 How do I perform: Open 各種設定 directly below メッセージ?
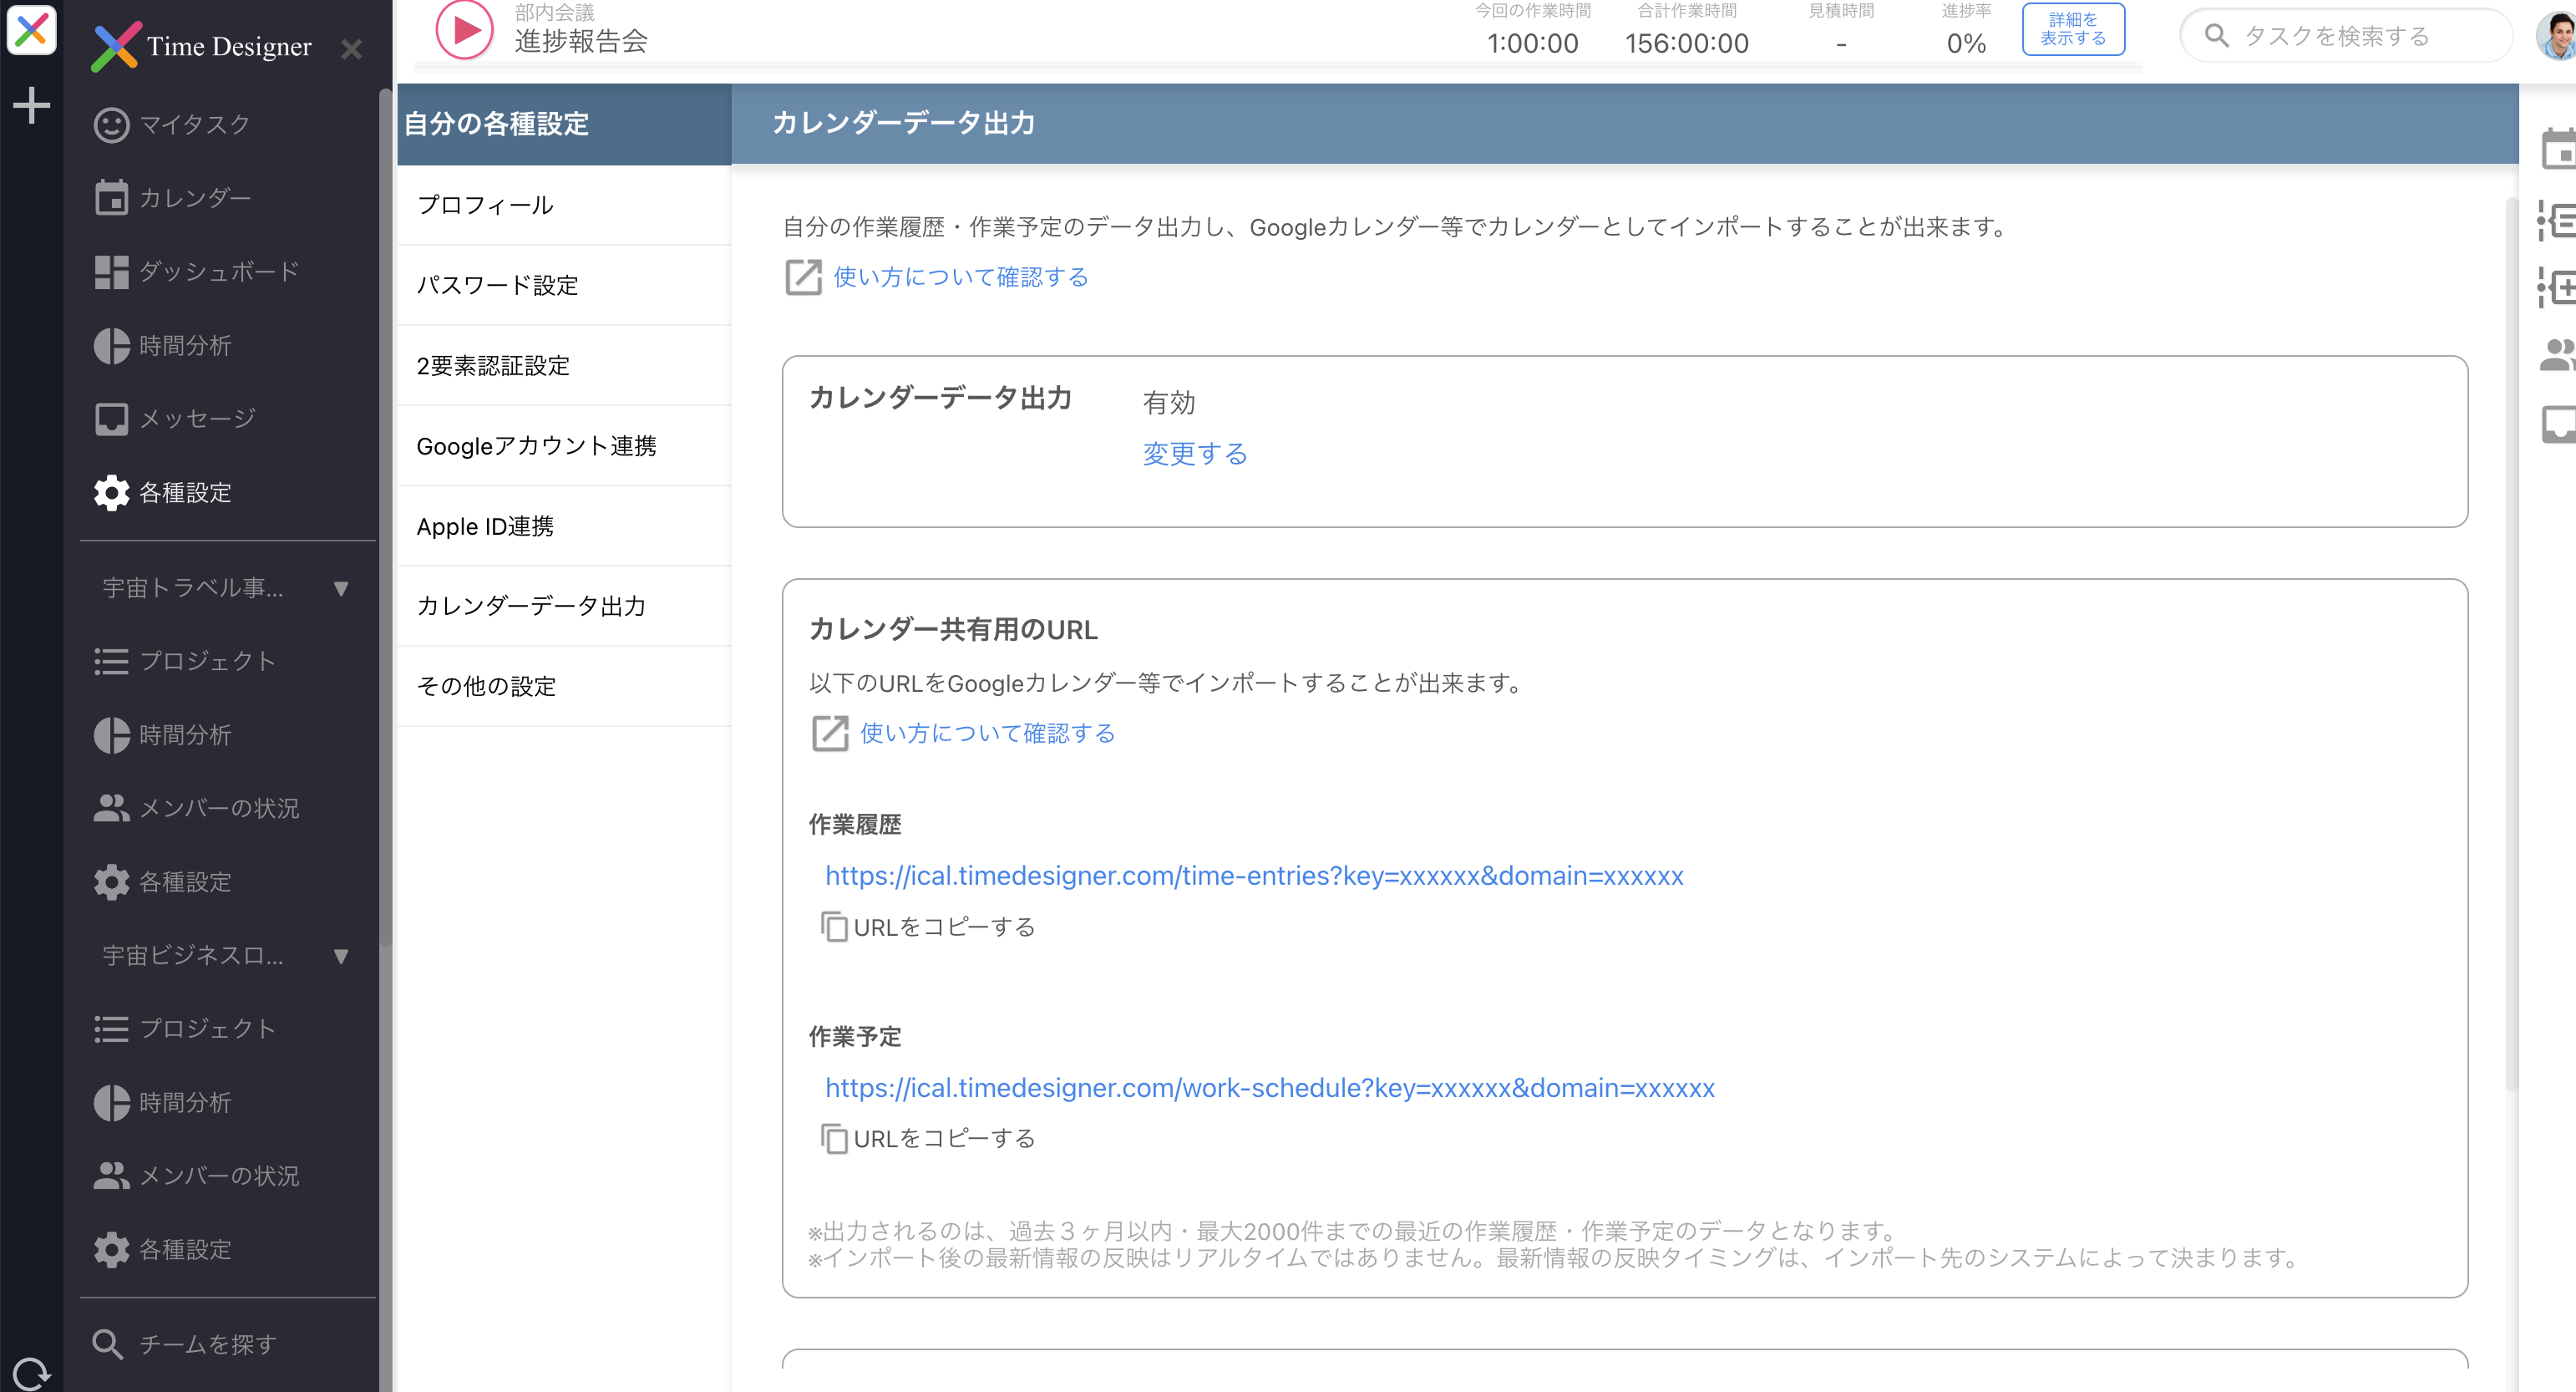point(162,492)
